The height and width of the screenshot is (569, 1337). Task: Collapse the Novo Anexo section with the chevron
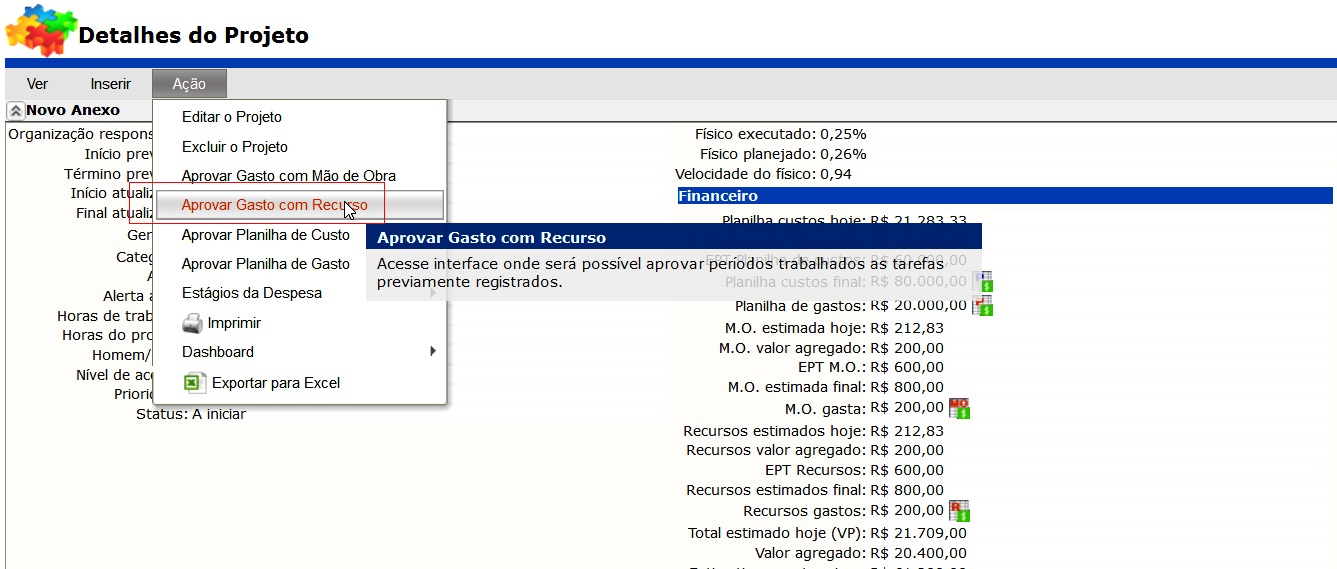click(x=15, y=111)
